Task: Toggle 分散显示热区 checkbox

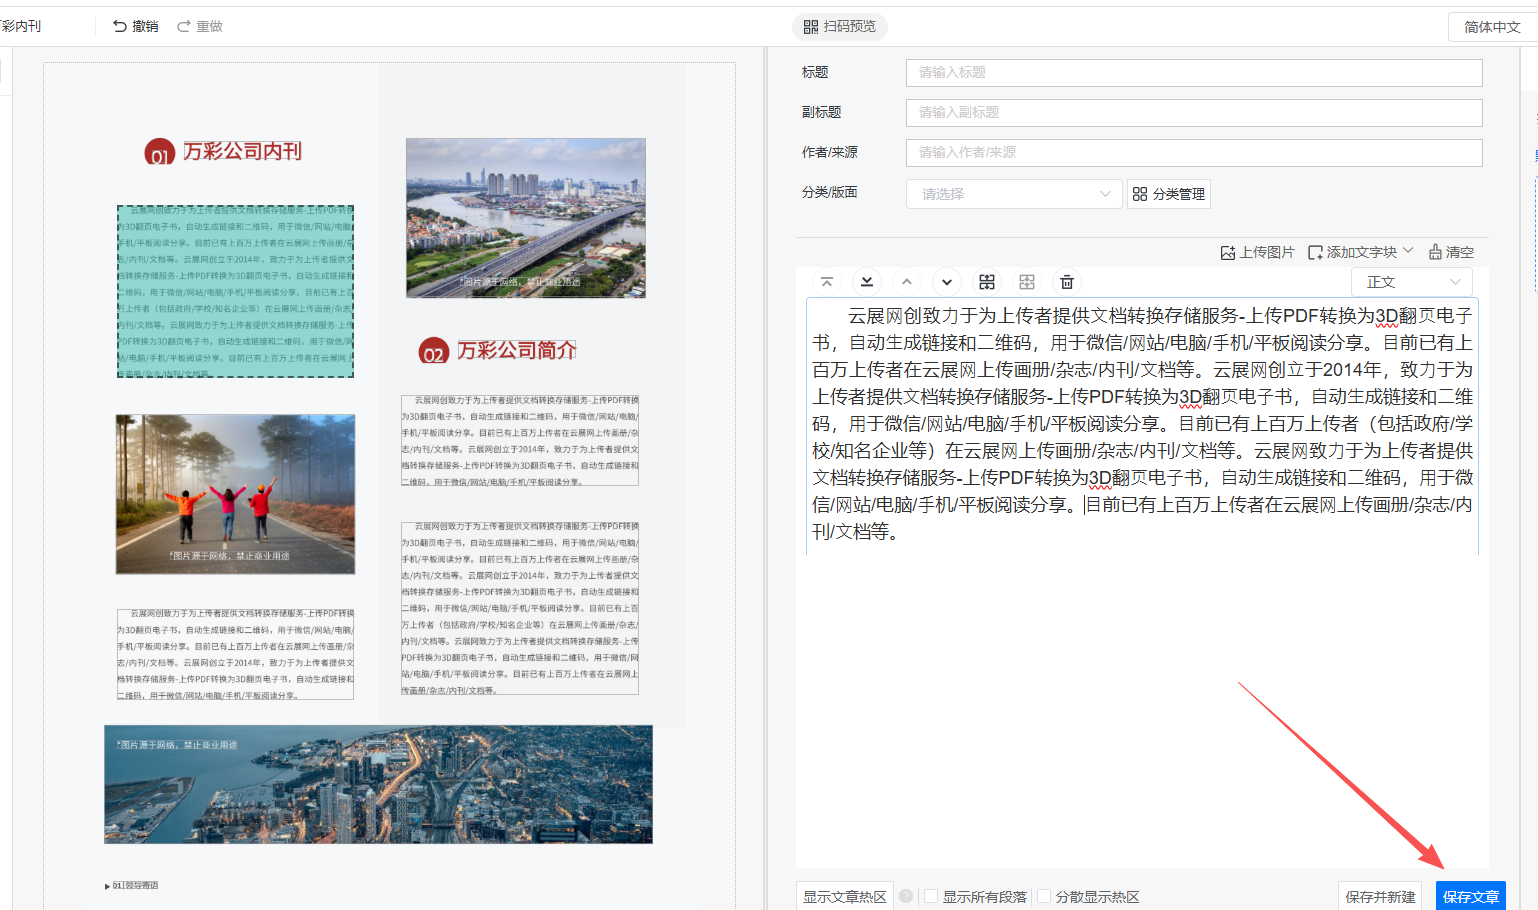Action: coord(1044,896)
